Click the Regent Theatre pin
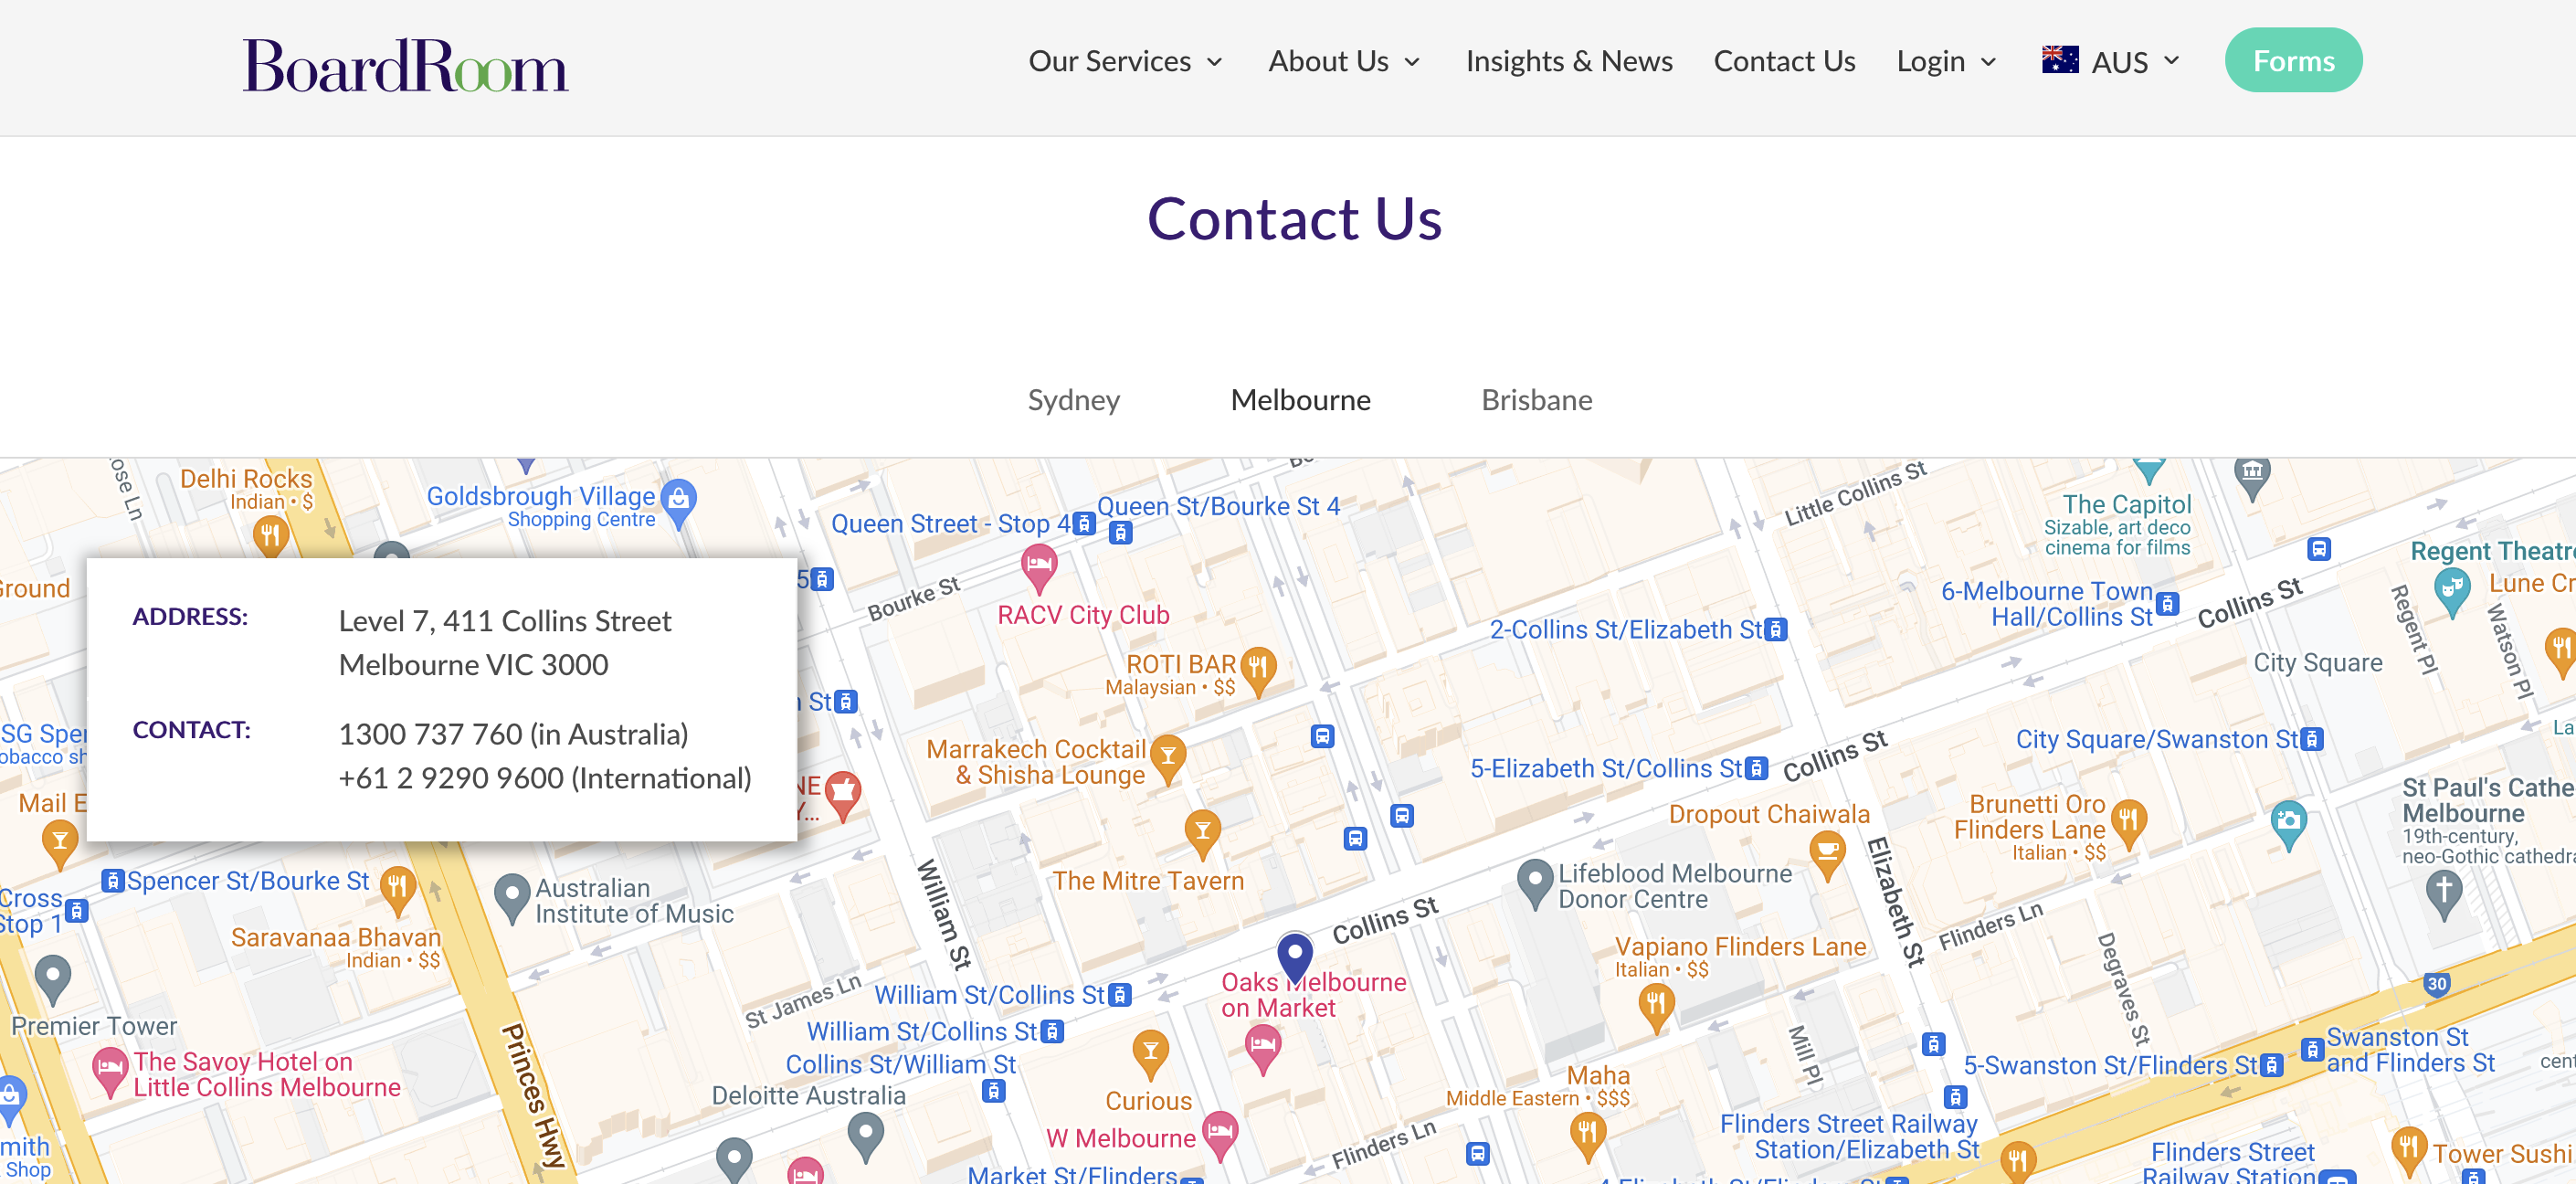 (2451, 593)
